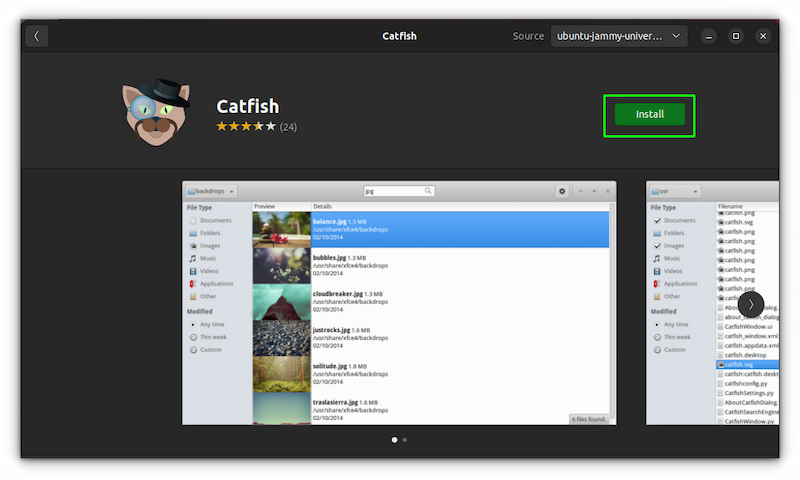The width and height of the screenshot is (800, 480).
Task: Maximize the software window
Action: (735, 36)
